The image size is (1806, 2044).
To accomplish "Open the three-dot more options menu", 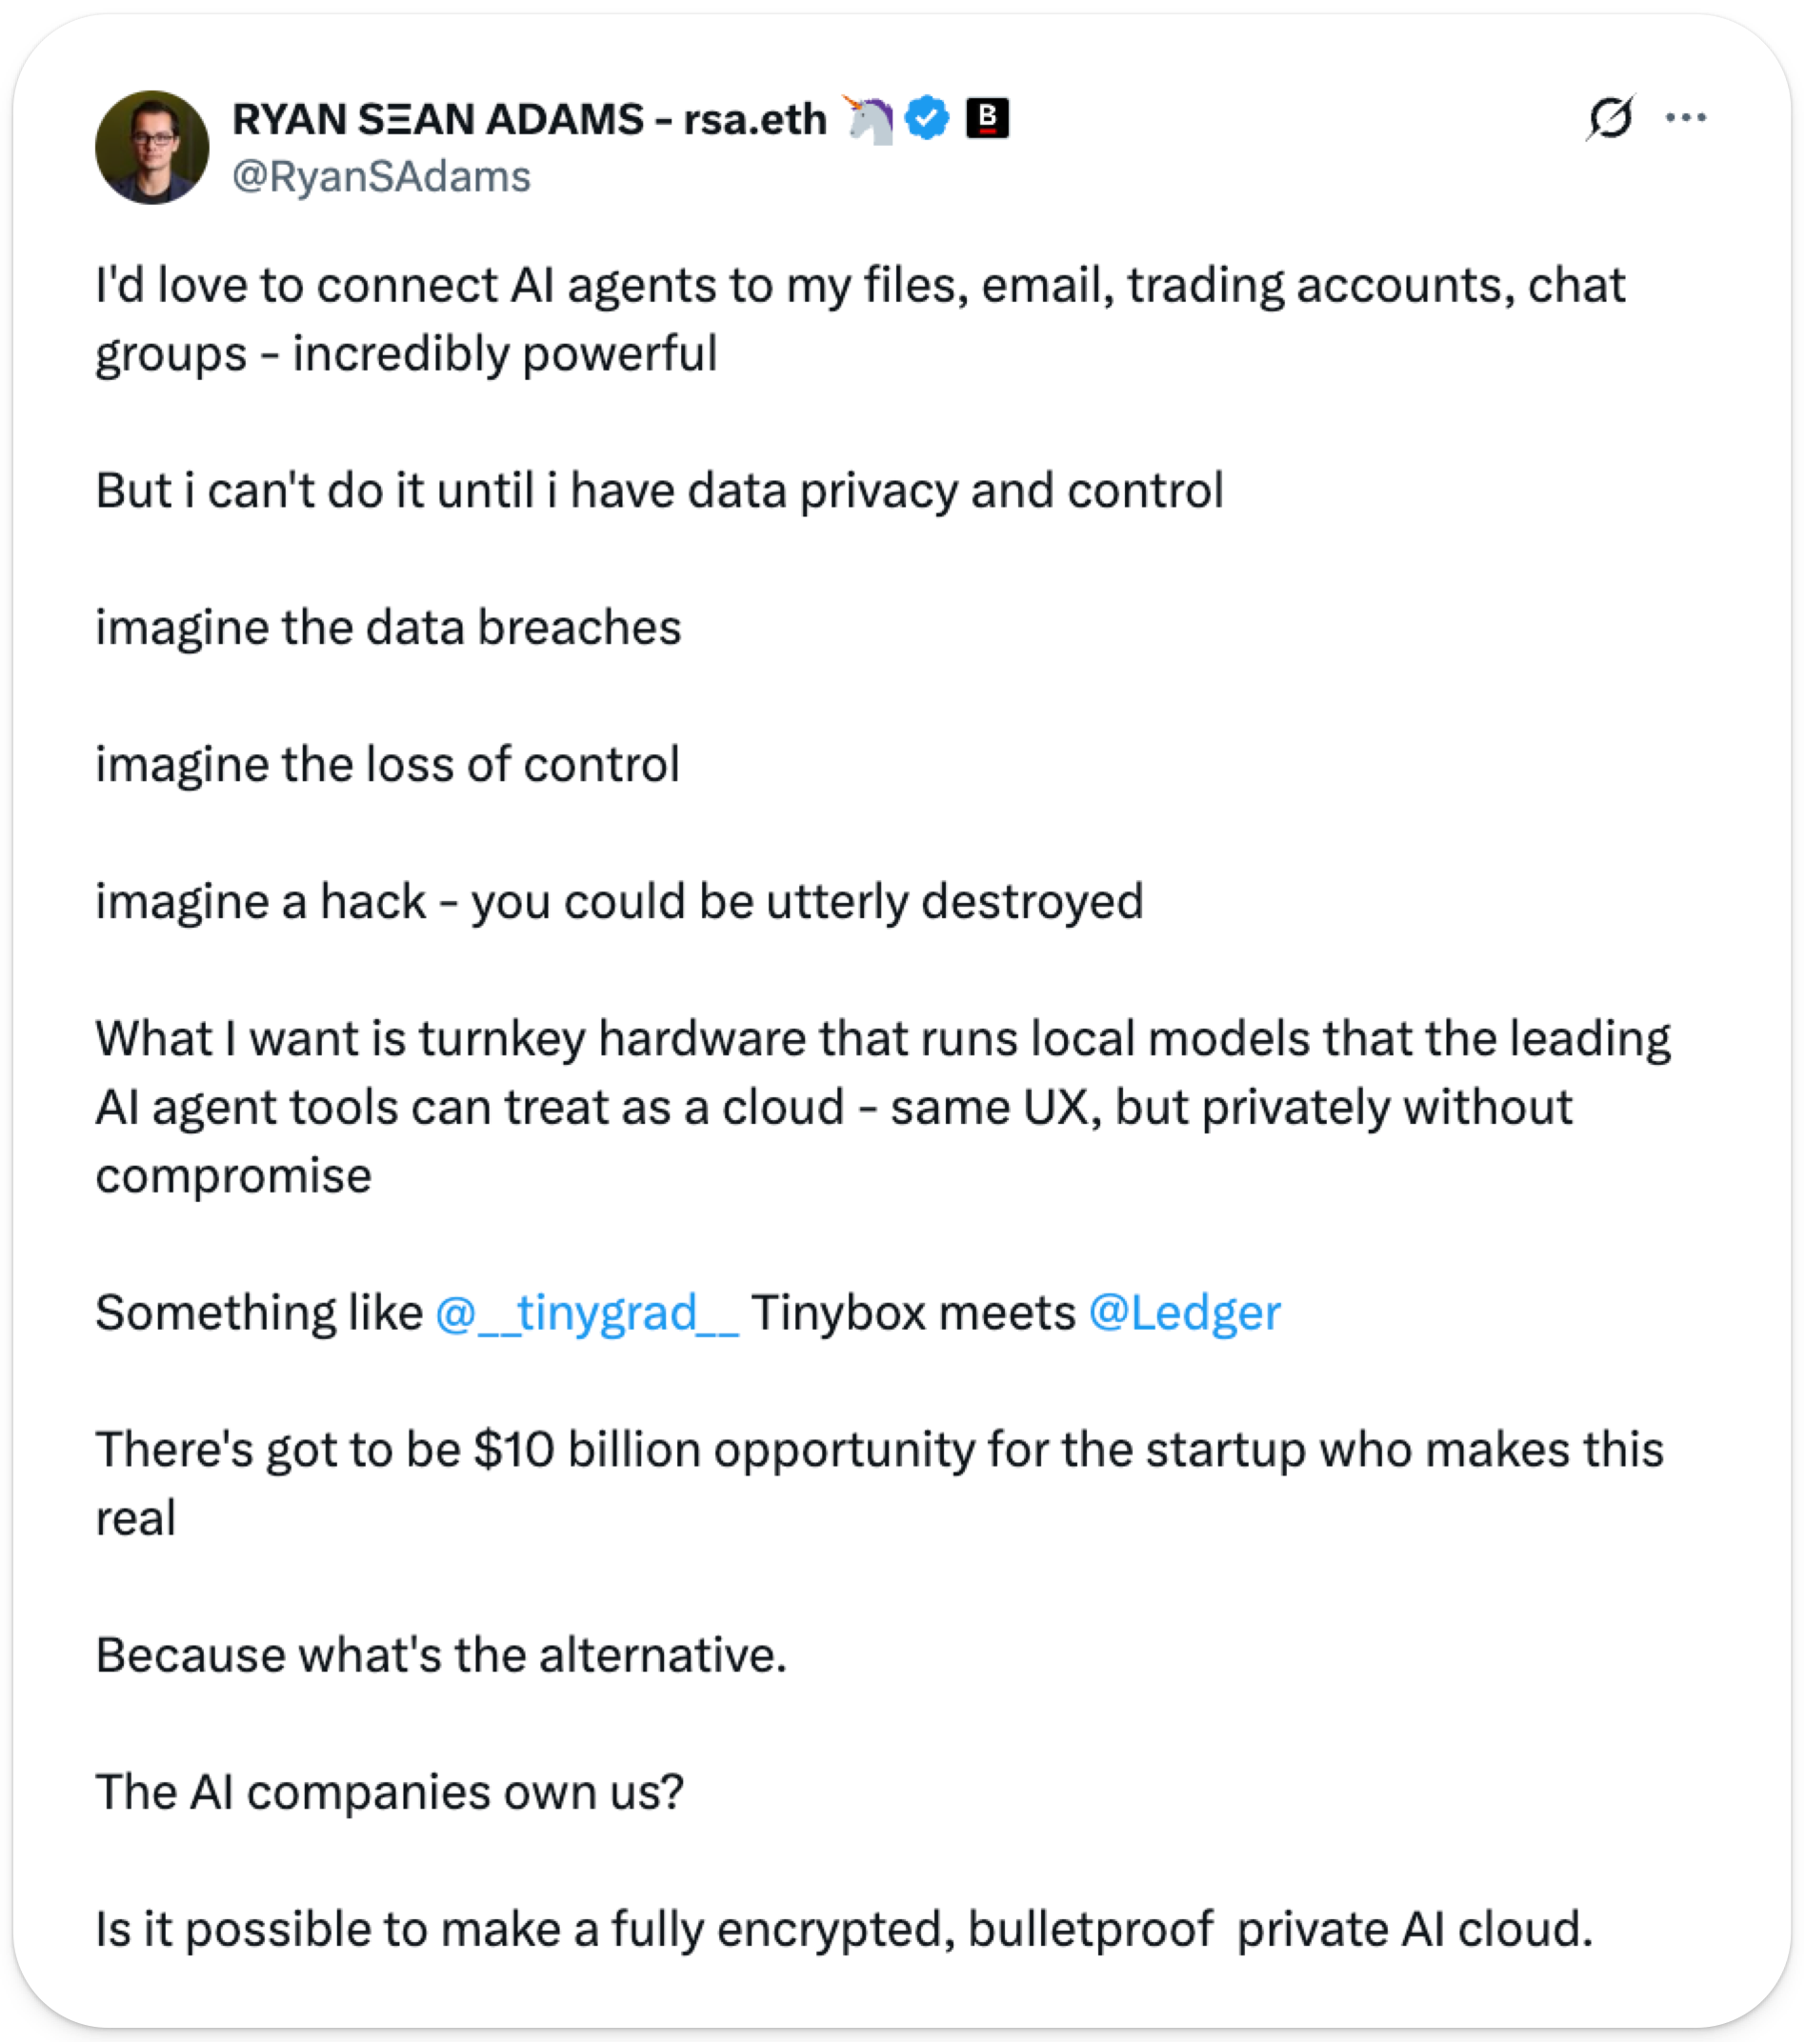I will pos(1686,118).
